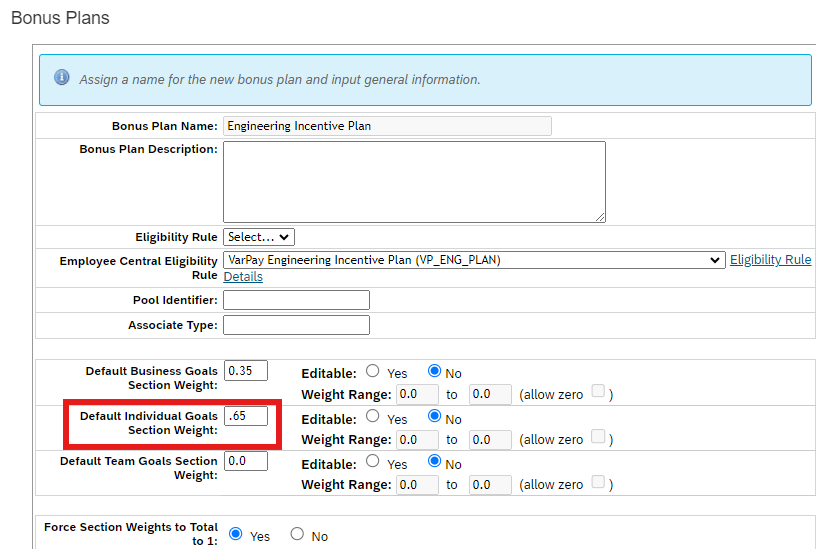
Task: Click Business Goals Weight Range maximum field
Action: [490, 394]
